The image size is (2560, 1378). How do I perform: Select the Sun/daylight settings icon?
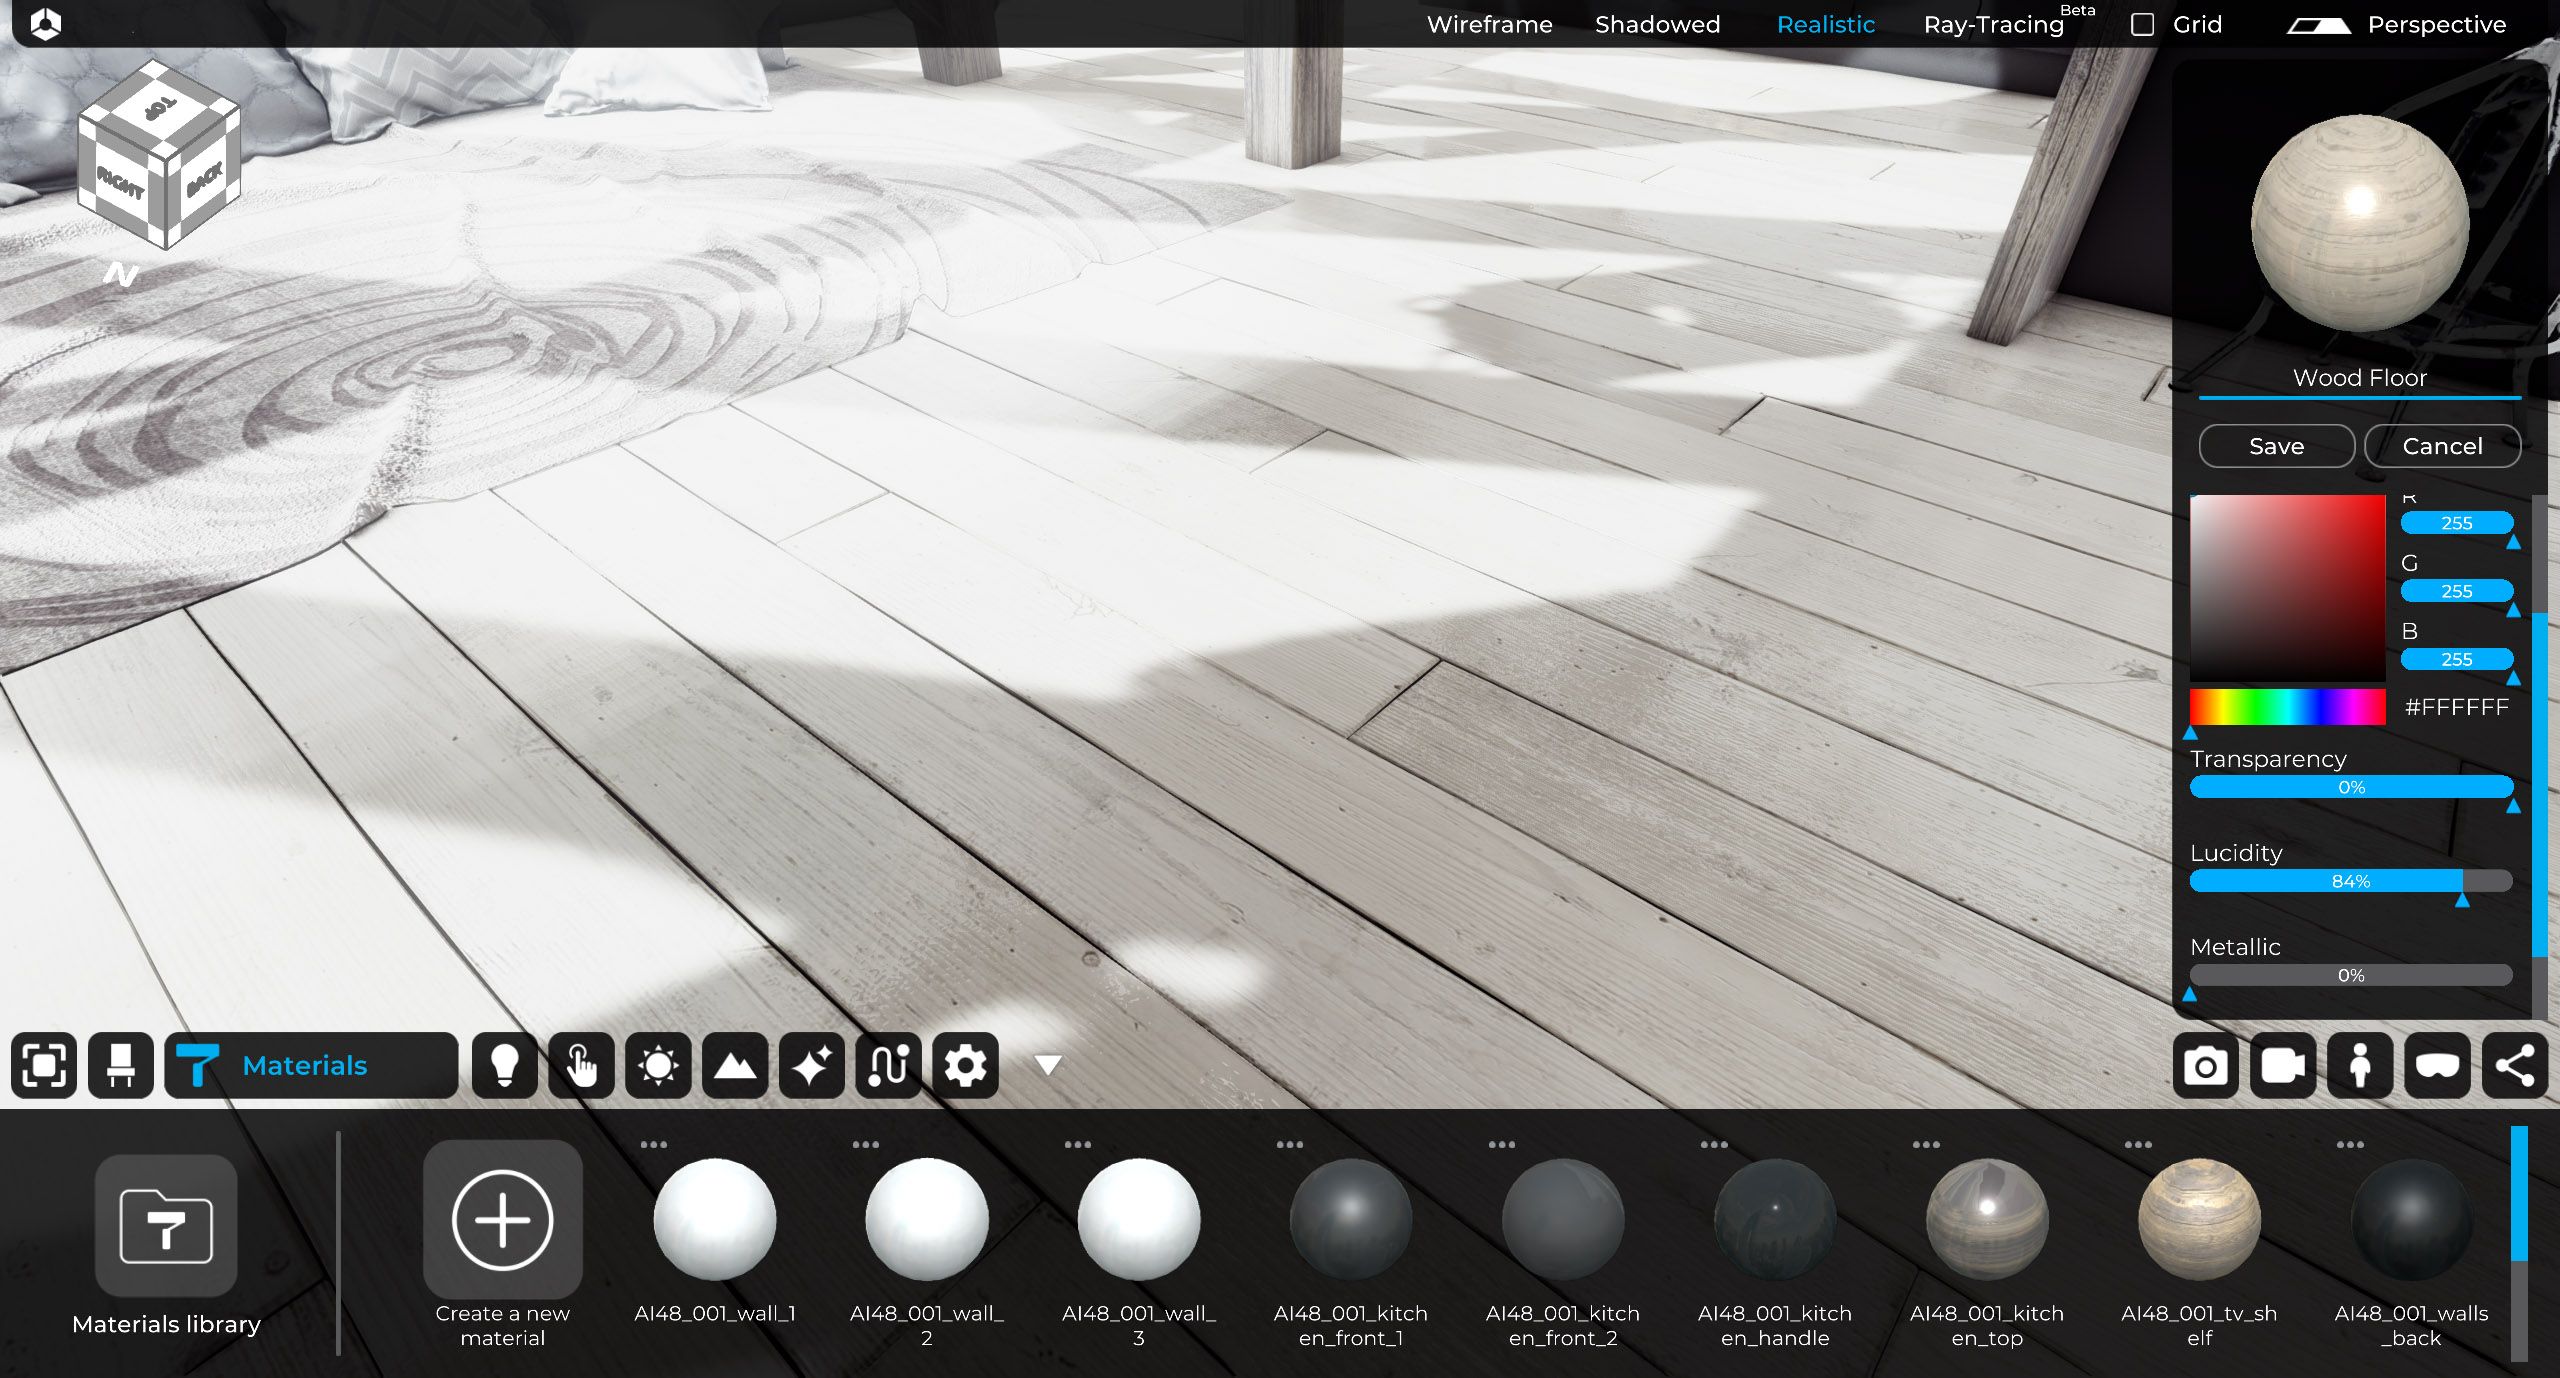coord(659,1065)
